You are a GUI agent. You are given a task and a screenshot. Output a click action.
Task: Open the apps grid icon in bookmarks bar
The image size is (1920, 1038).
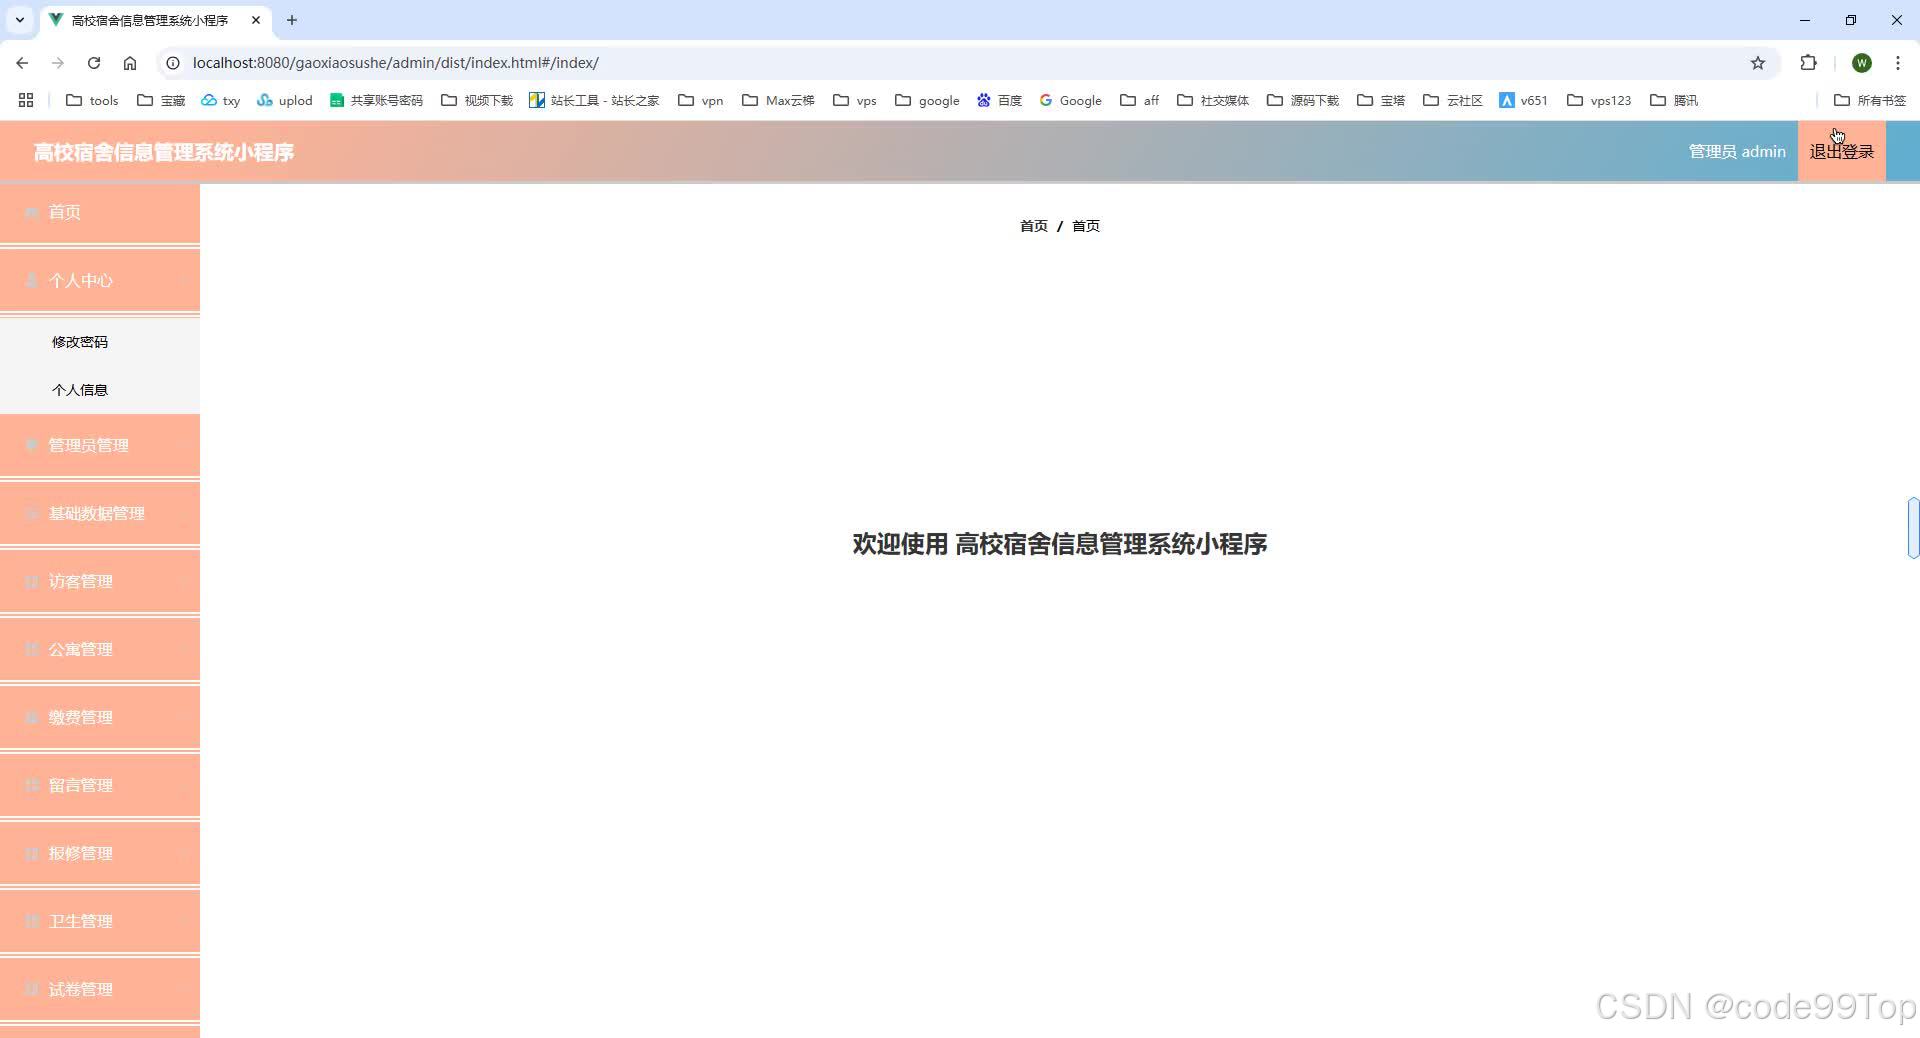coord(26,100)
